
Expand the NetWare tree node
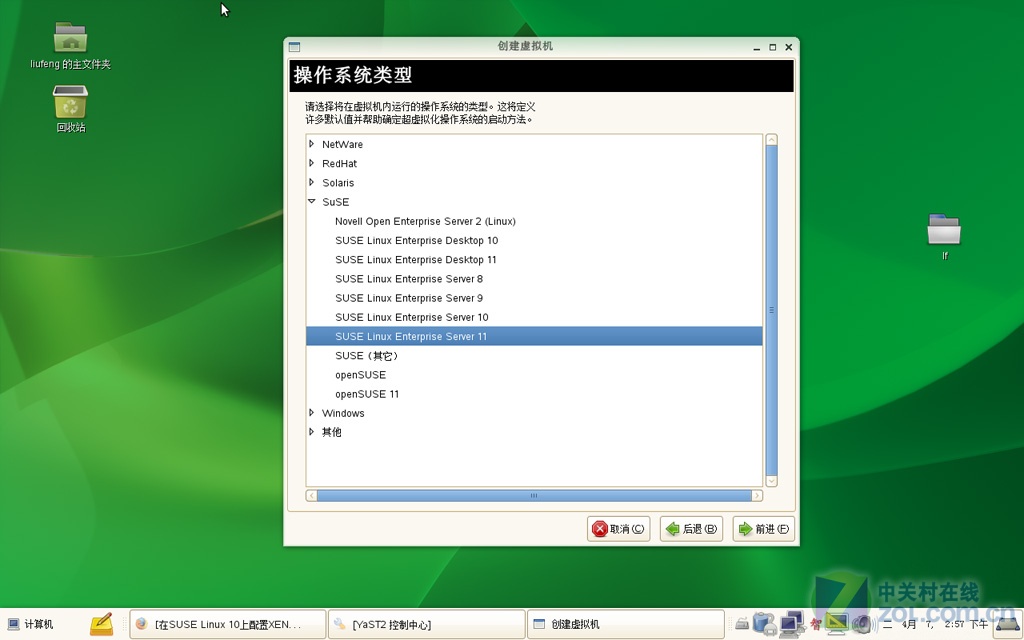tap(312, 144)
